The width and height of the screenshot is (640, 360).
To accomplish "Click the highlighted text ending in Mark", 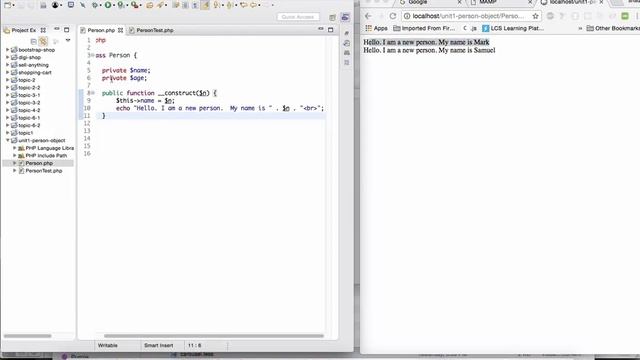I will click(x=426, y=42).
